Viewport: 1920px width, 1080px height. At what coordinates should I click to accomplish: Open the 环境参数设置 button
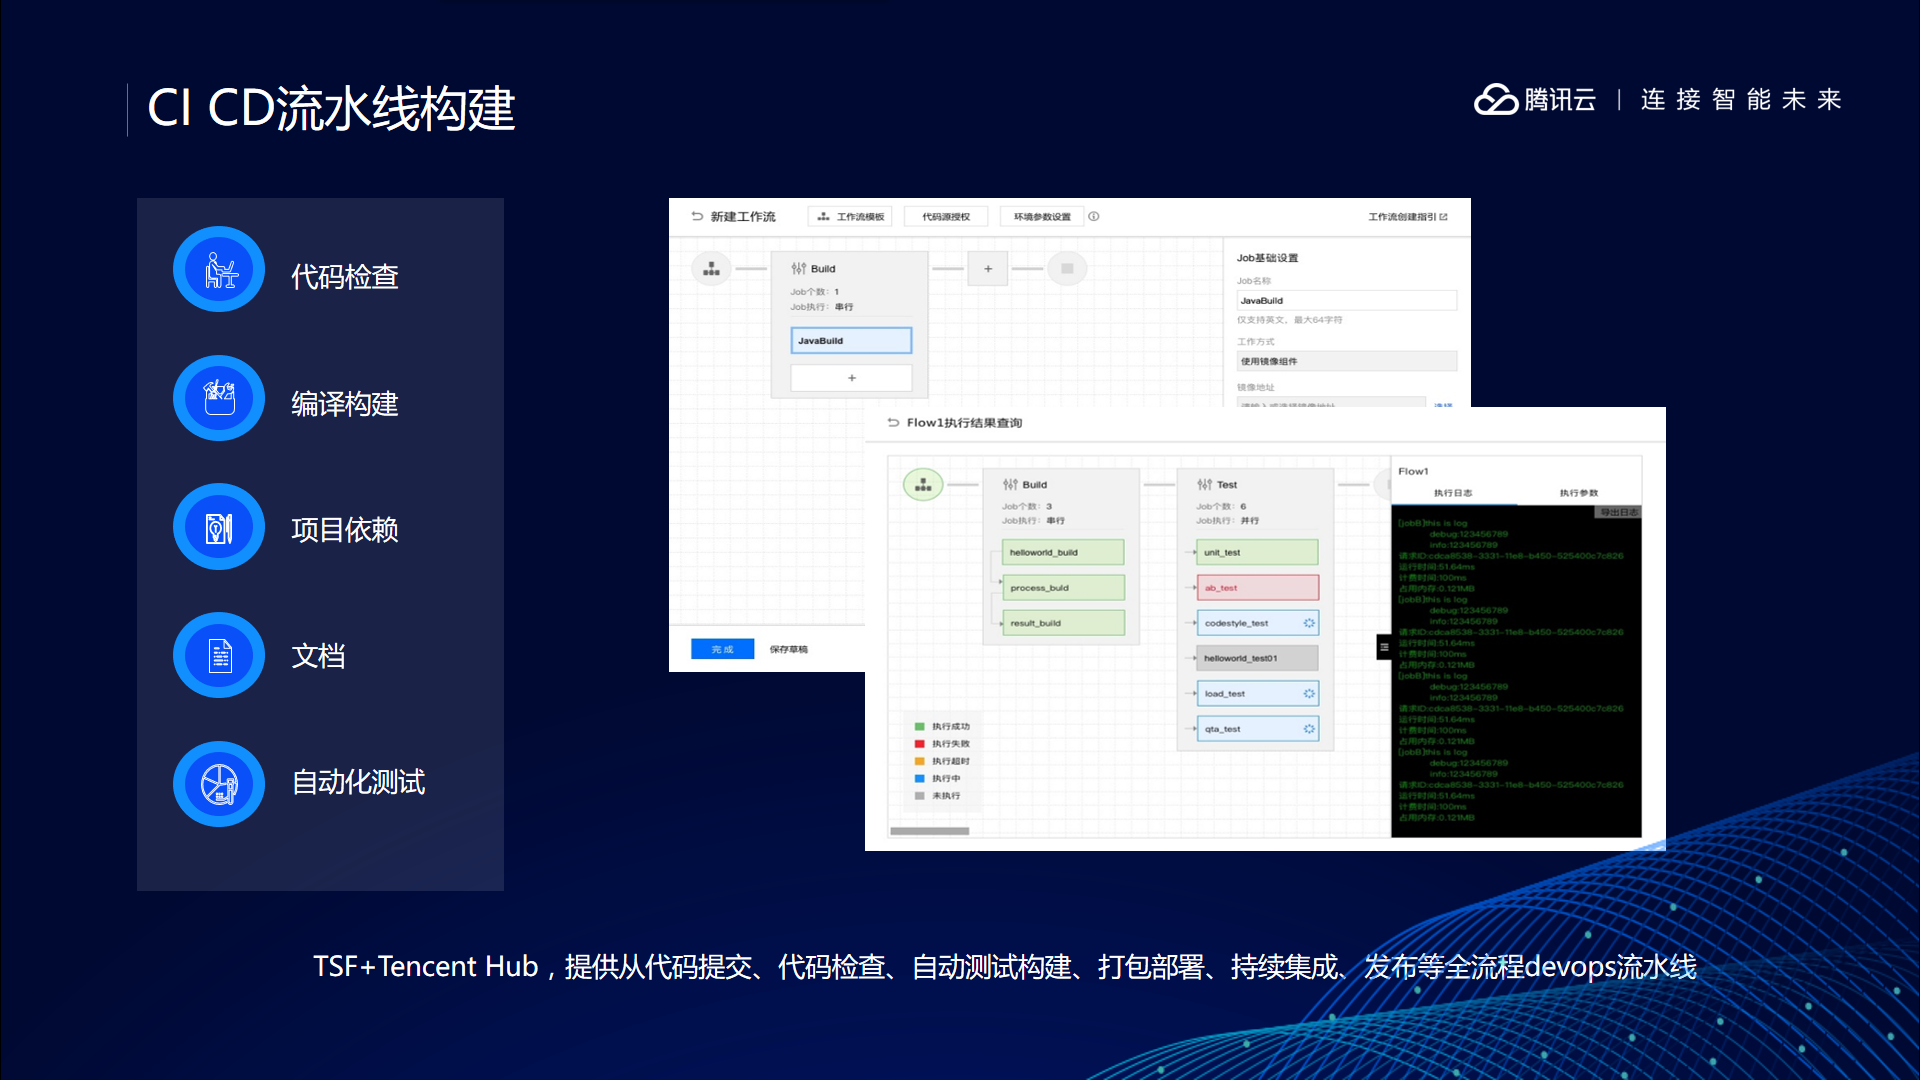1042,216
